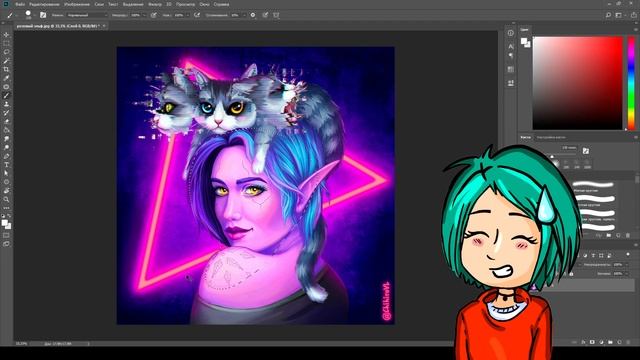Viewport: 640px width, 360px height.
Task: Open Opacity slider dropdown in options bar
Action: [144, 15]
